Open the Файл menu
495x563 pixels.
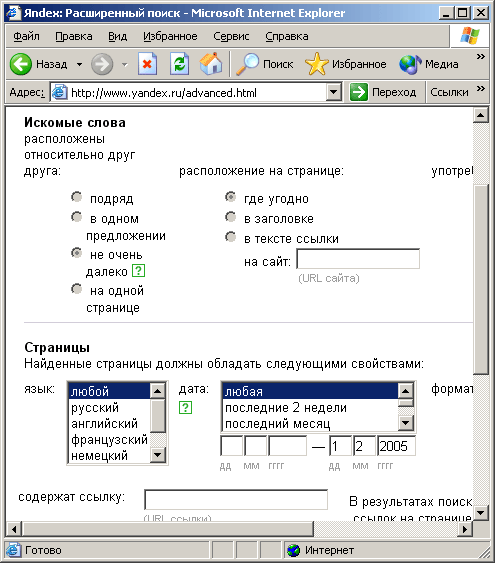27,36
